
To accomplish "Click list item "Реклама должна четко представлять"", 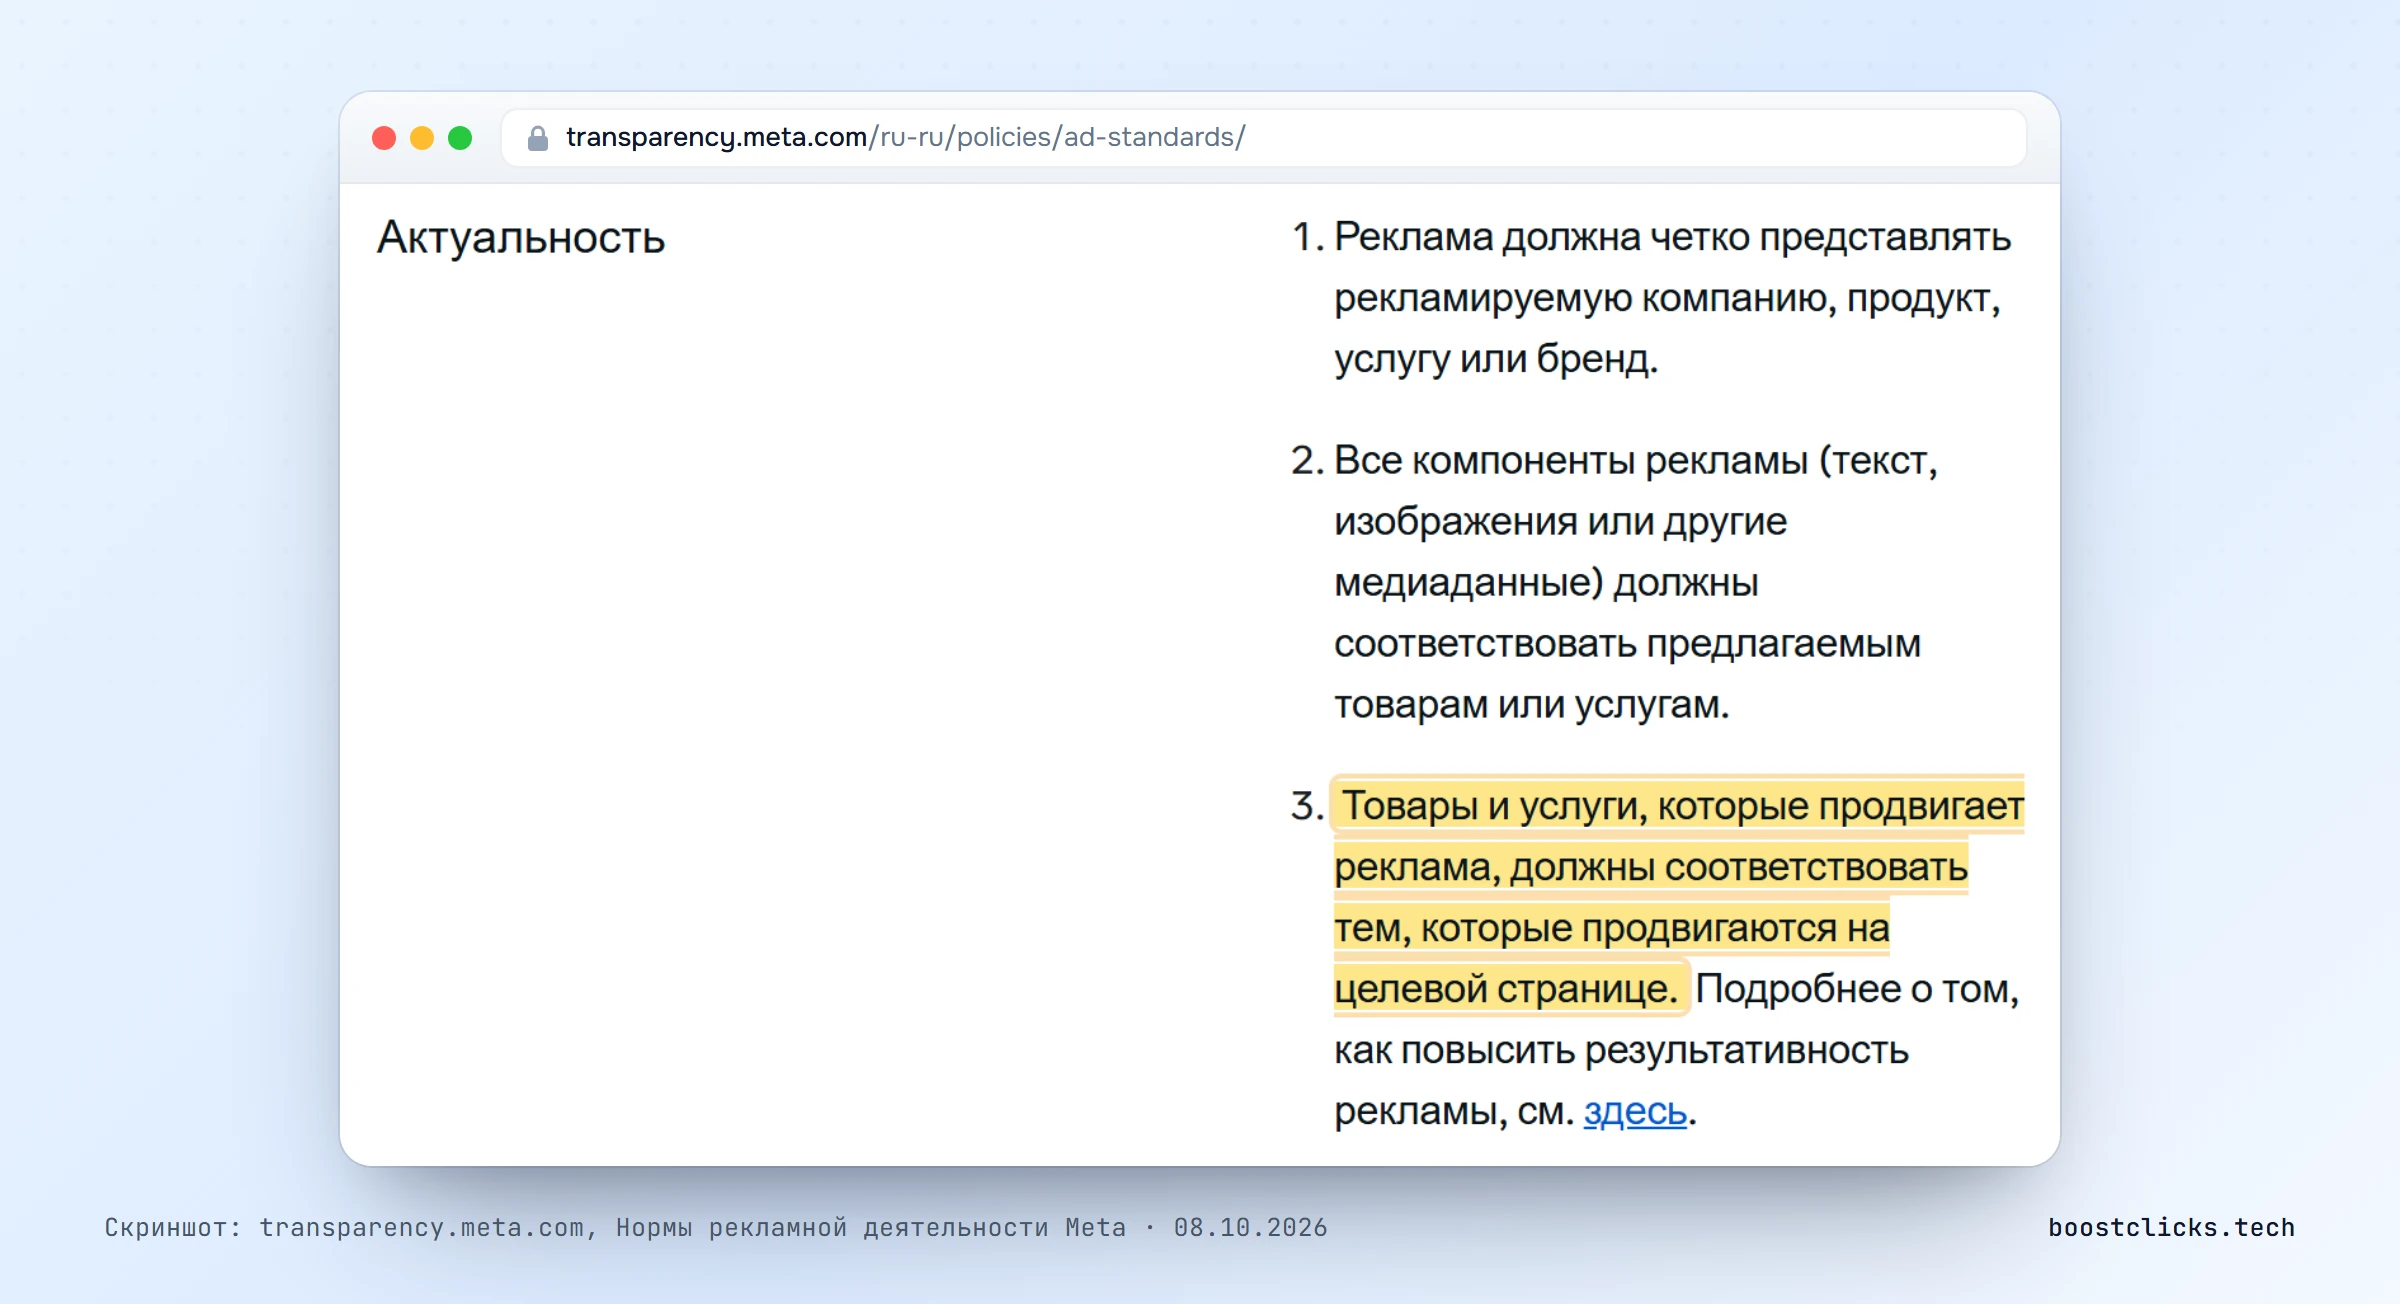I will (1672, 237).
